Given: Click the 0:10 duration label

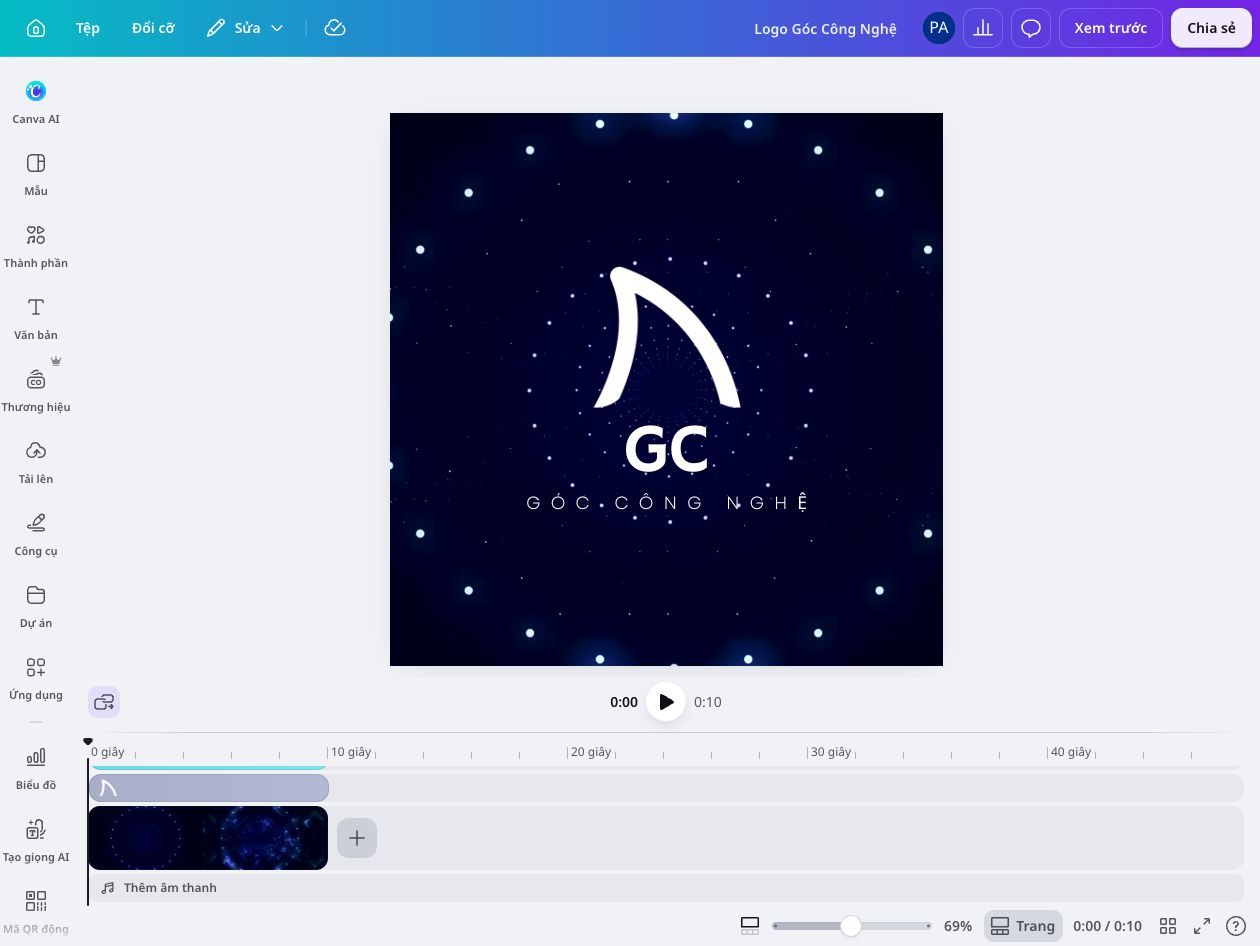Looking at the screenshot, I should point(708,702).
